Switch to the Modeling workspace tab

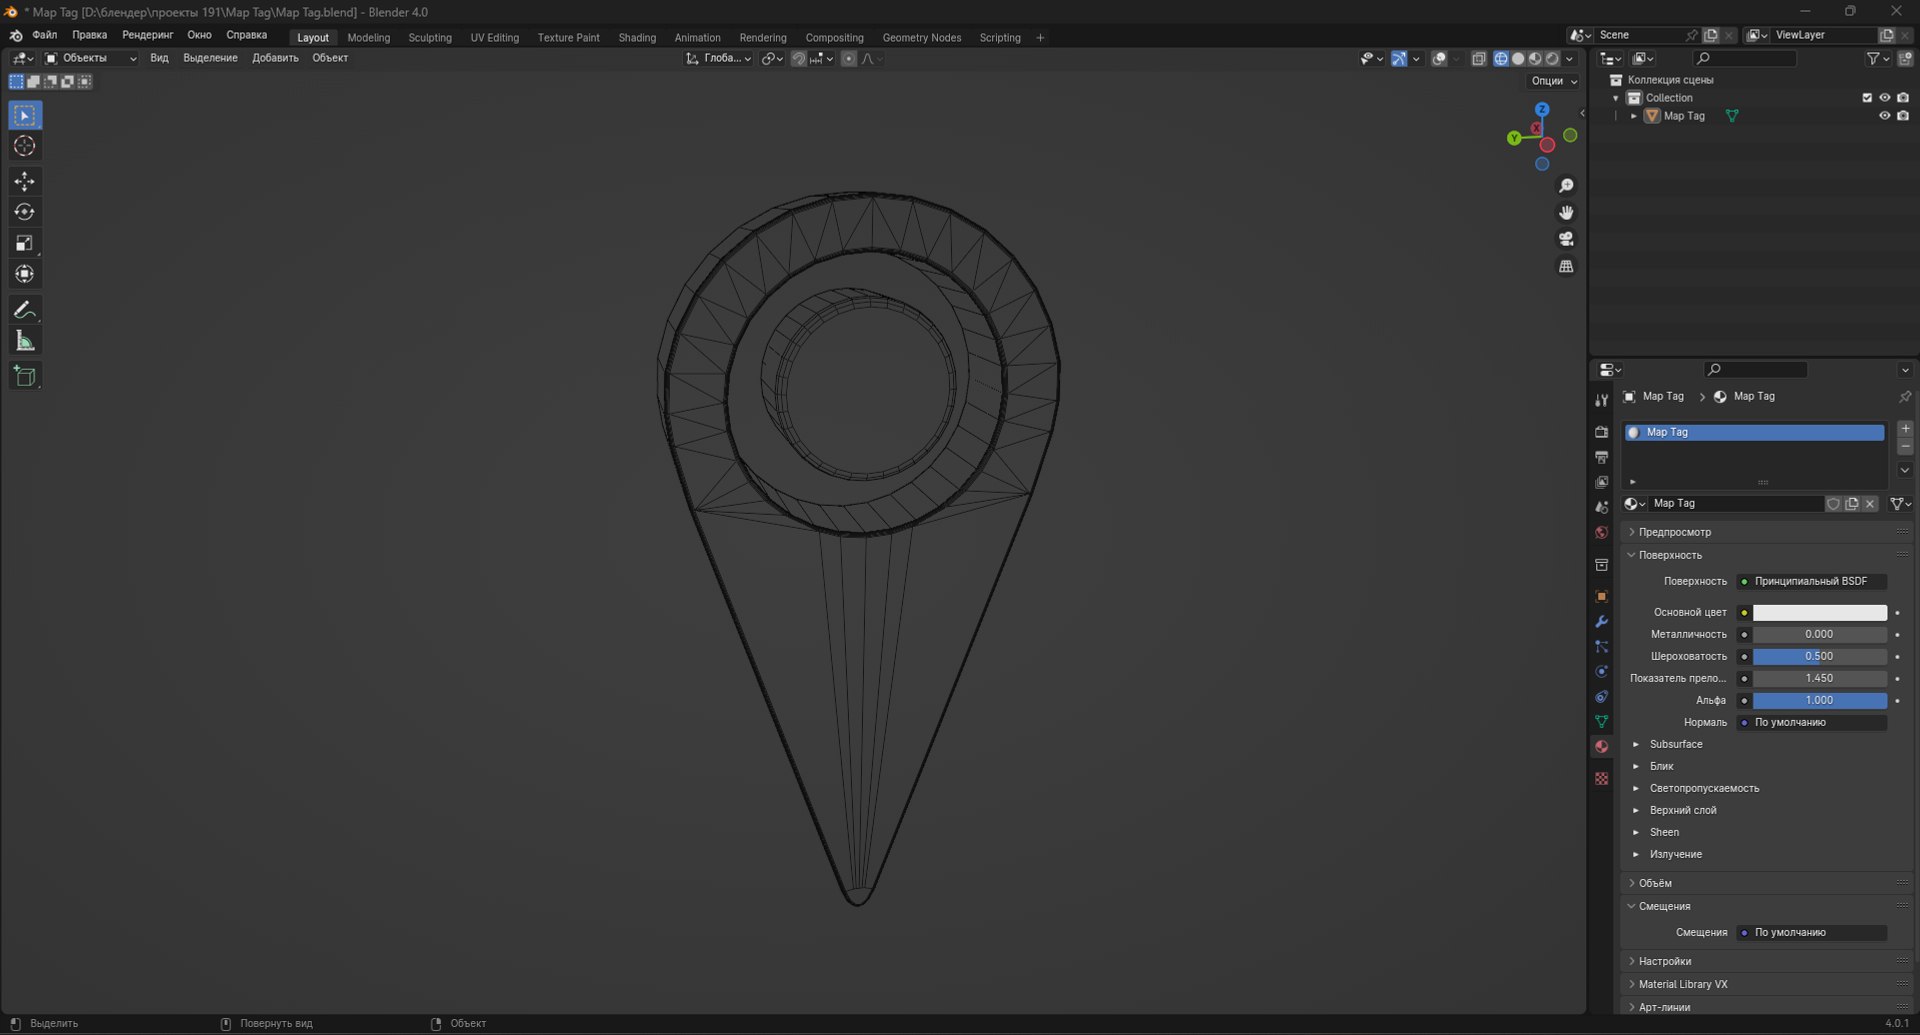[368, 38]
